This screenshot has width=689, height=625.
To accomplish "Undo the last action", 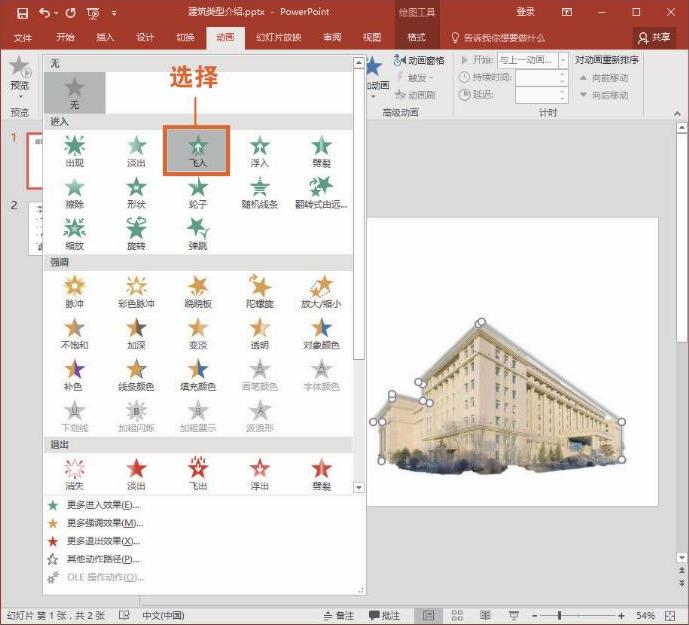I will [x=44, y=13].
